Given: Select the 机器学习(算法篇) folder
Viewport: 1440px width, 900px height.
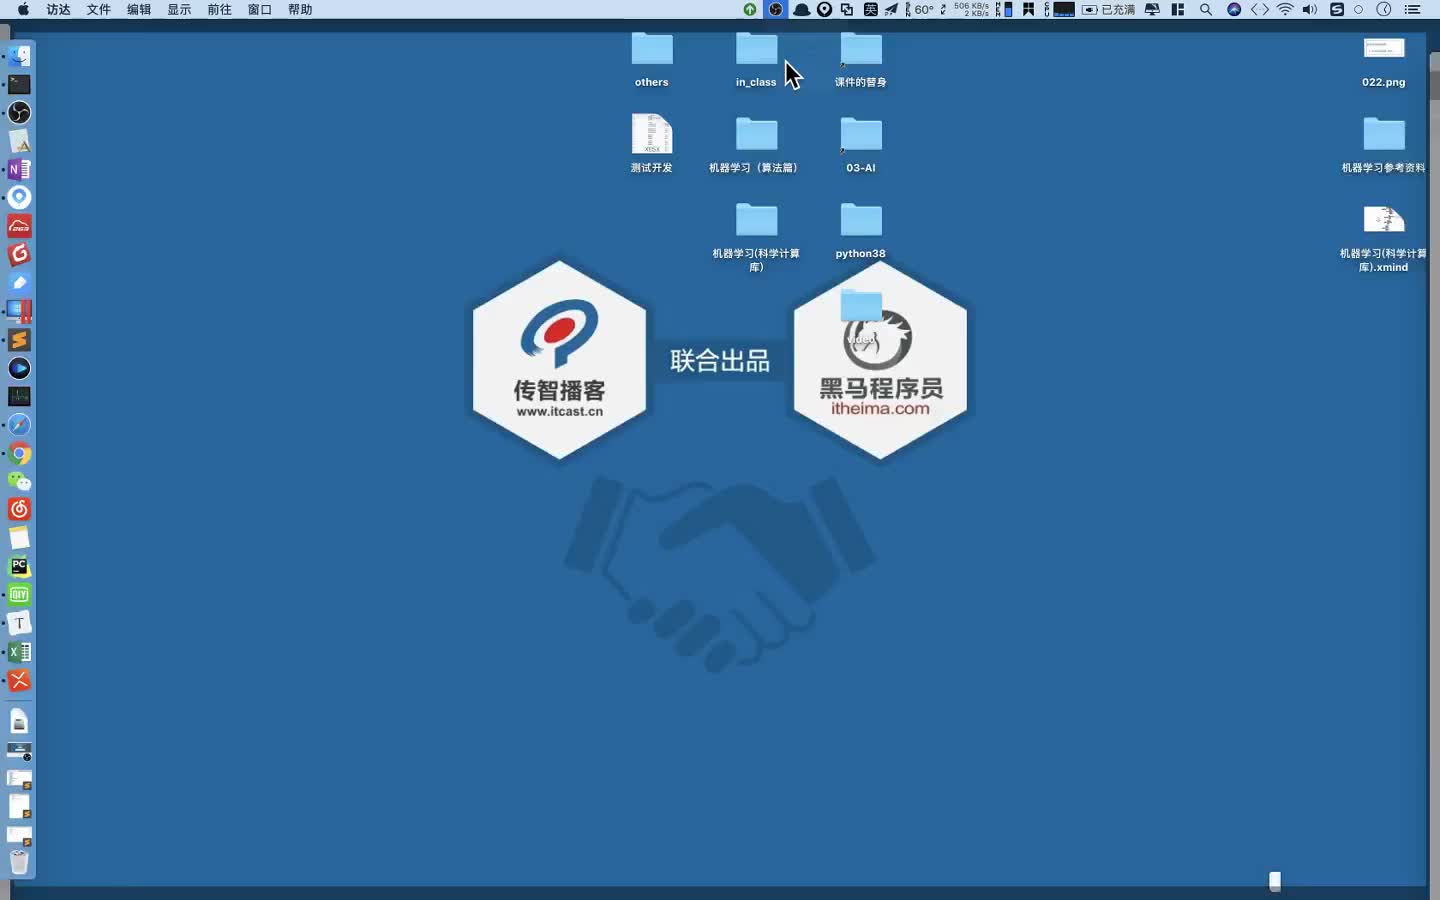Looking at the screenshot, I should coord(756,144).
